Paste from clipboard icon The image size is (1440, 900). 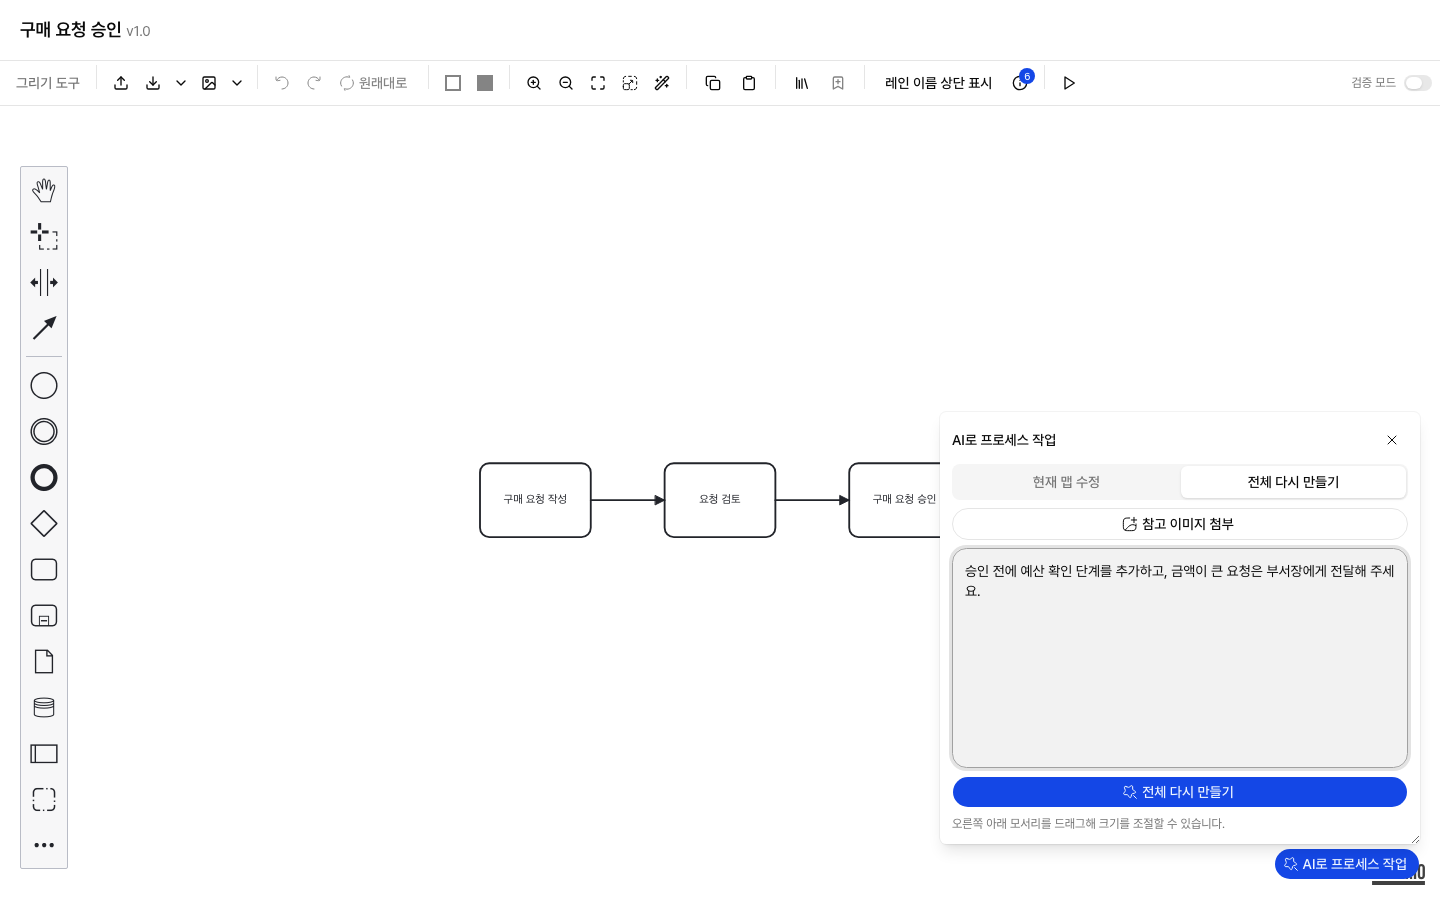[749, 83]
